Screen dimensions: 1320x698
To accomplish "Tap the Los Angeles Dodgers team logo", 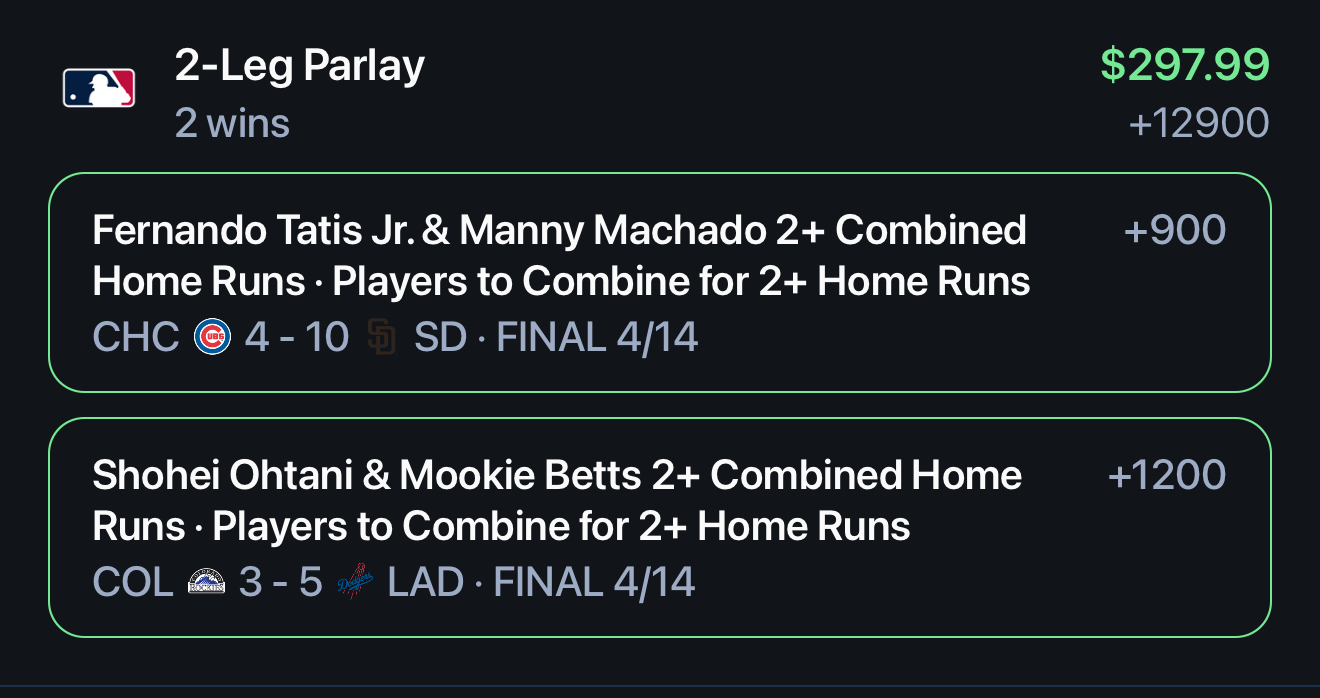I will pos(355,582).
